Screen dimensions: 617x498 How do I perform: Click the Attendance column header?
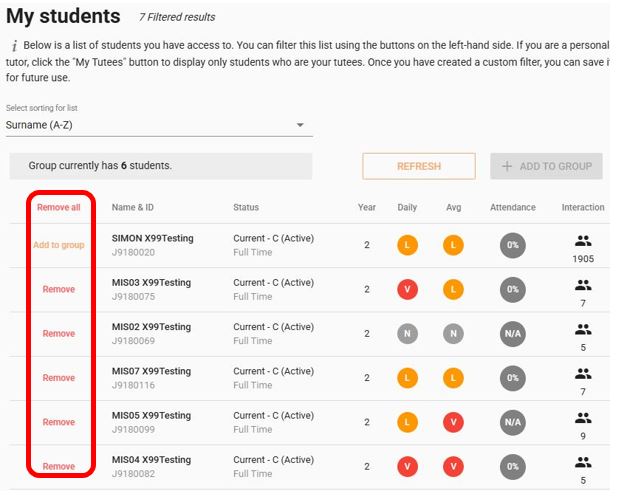[x=513, y=208]
